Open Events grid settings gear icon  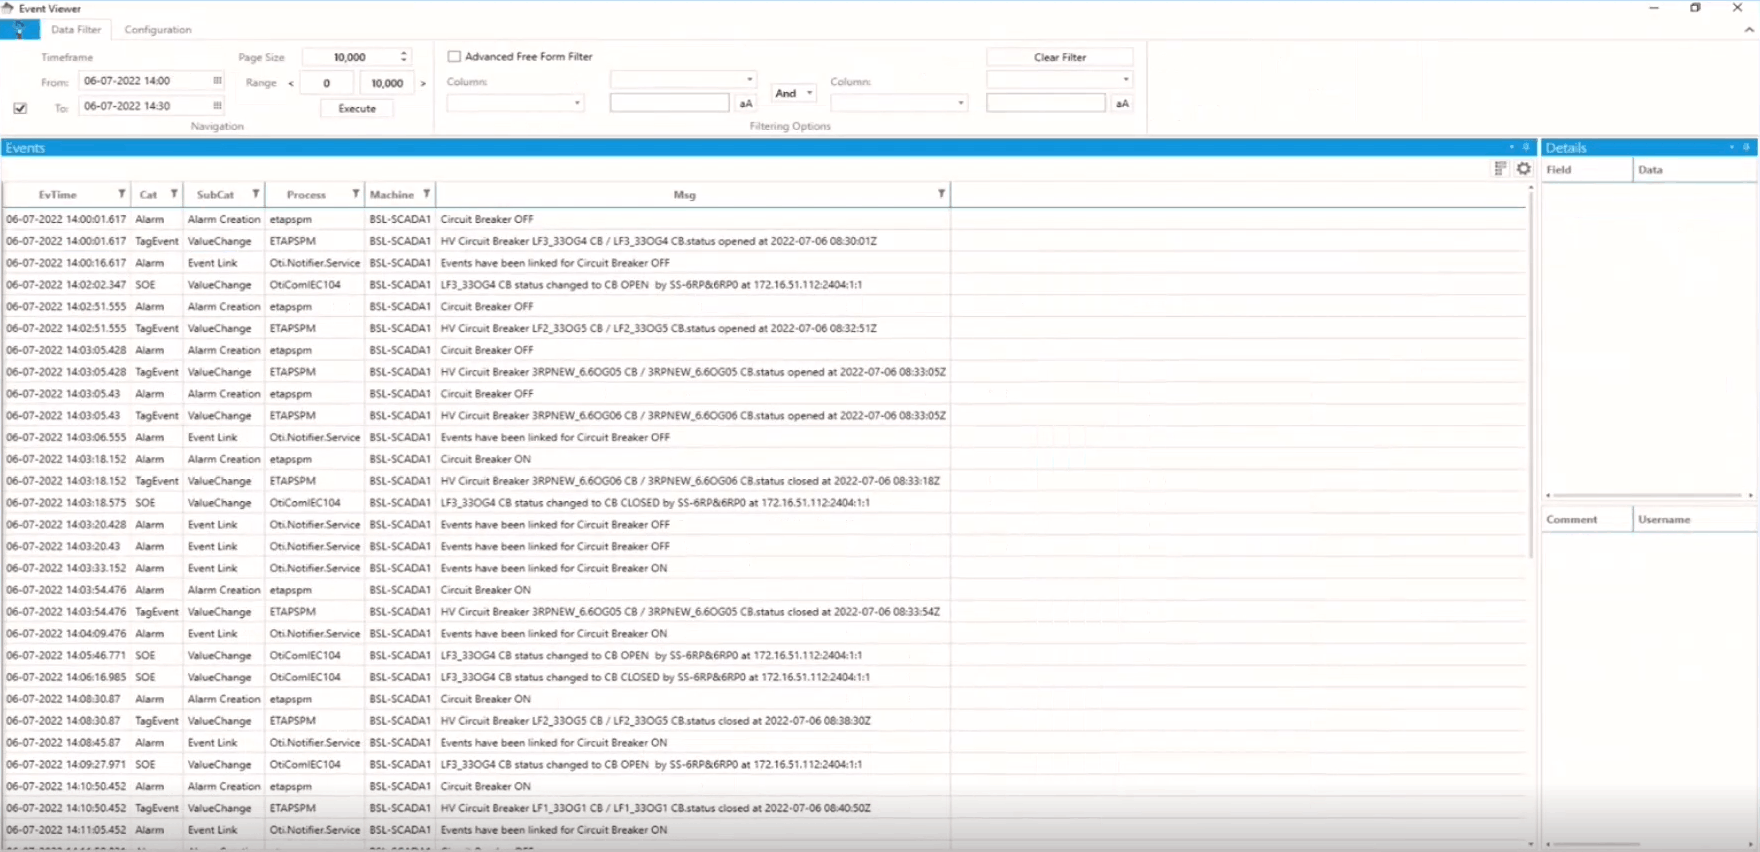pyautogui.click(x=1524, y=169)
